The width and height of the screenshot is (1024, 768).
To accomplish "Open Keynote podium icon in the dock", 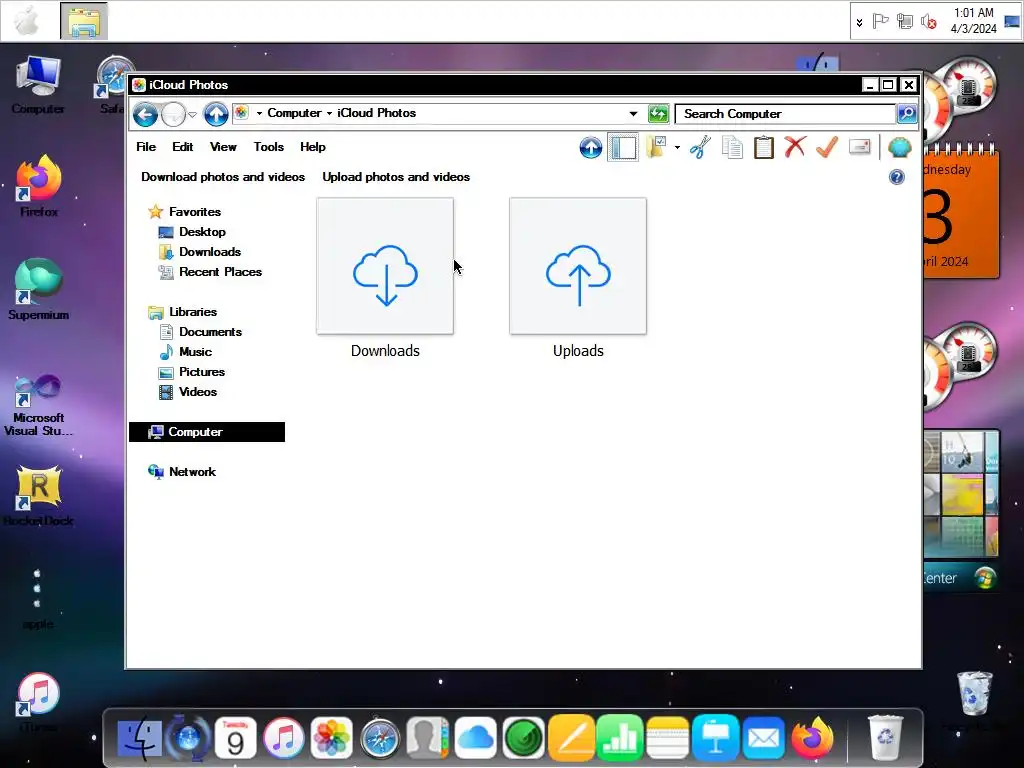I will [x=715, y=739].
